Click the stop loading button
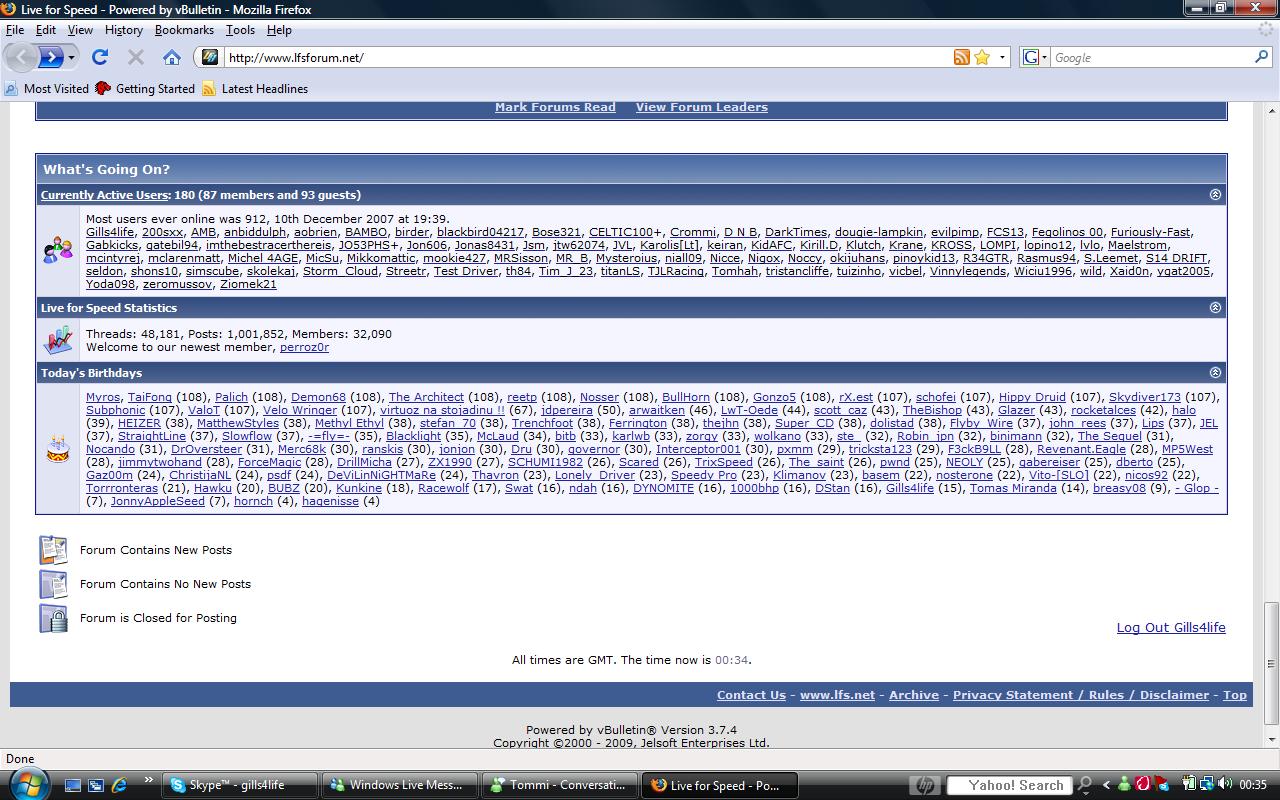1280x800 pixels. [136, 57]
